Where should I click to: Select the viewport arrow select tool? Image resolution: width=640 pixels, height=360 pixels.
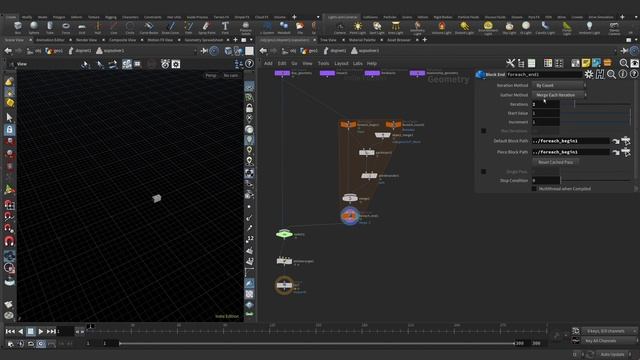9,118
